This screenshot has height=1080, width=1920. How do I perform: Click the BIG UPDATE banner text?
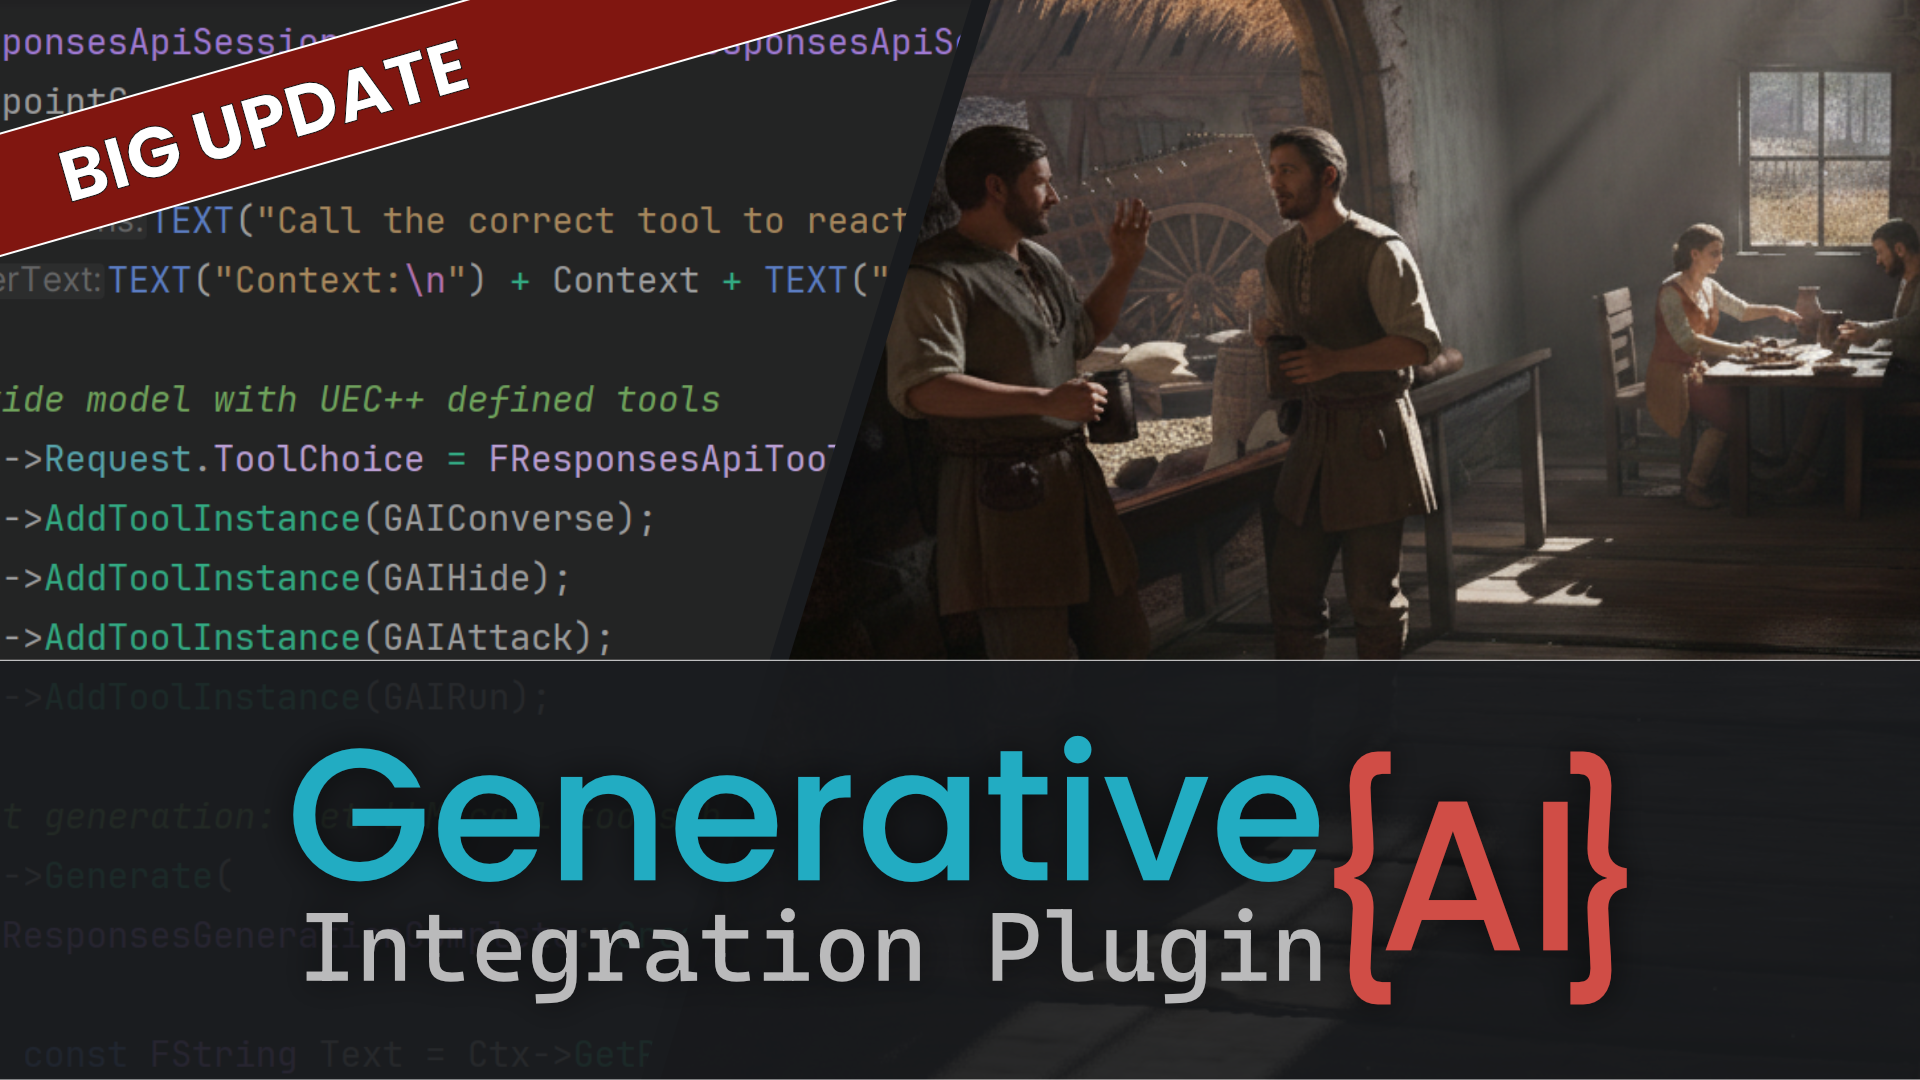pos(263,121)
